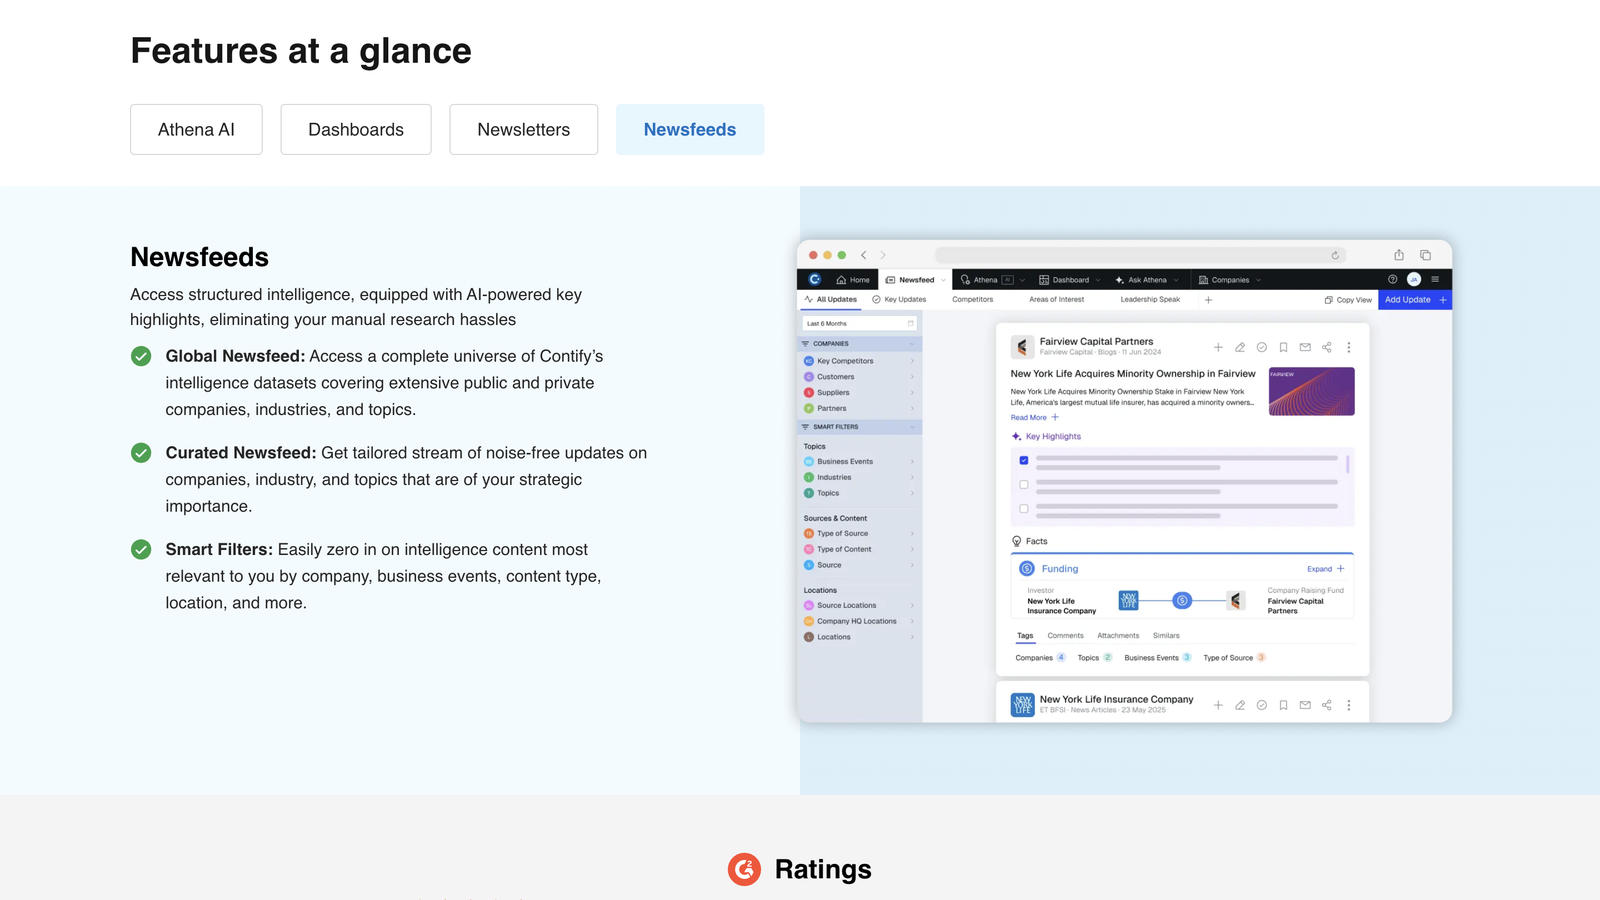Expand the Partners filter

point(859,408)
